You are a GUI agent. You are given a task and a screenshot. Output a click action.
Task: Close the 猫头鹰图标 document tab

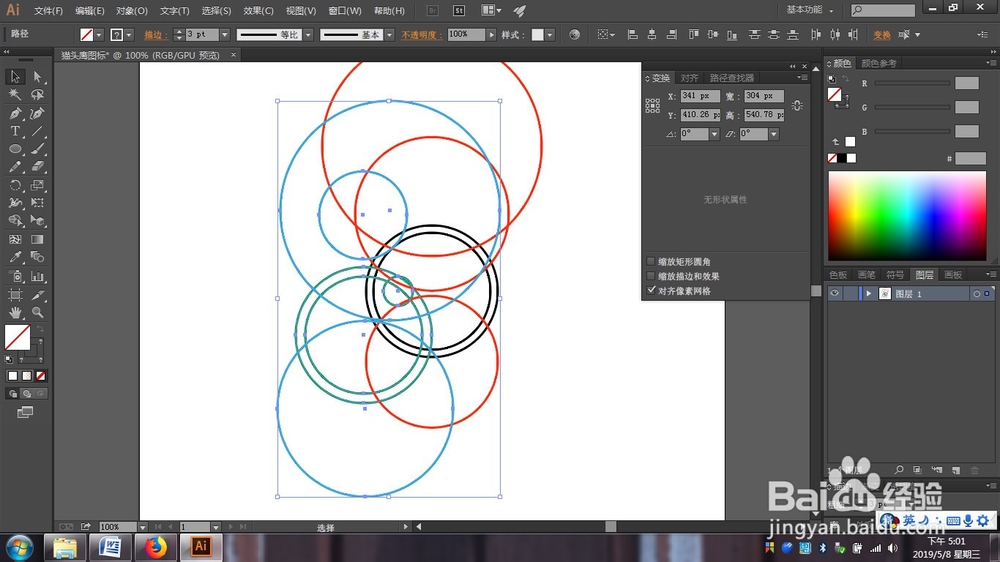coord(233,55)
